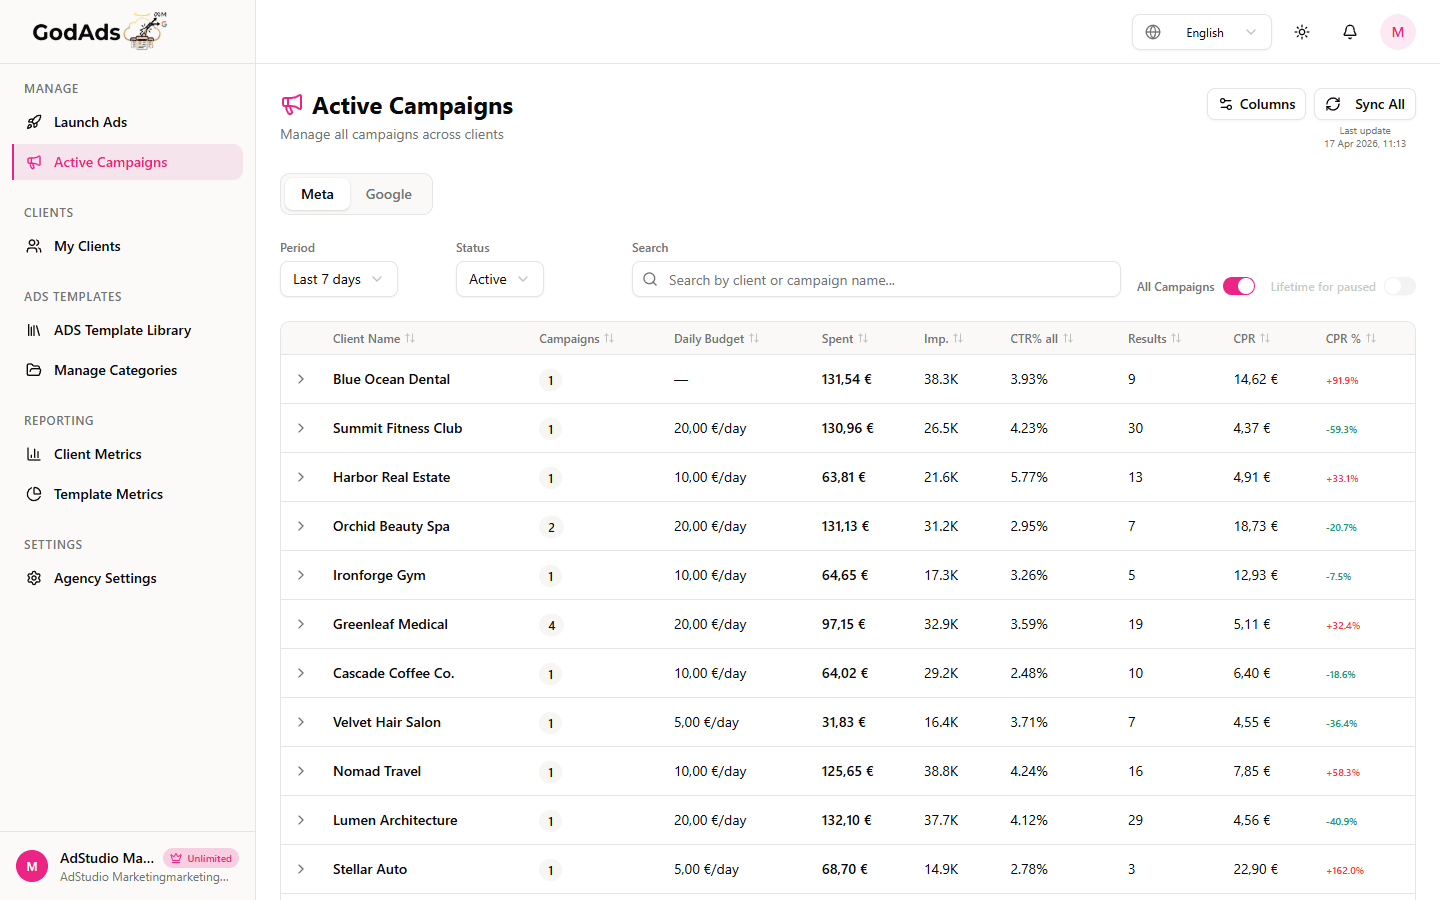Select the Launch Ads rocket icon
Screen dimensions: 1440x900
coord(33,122)
